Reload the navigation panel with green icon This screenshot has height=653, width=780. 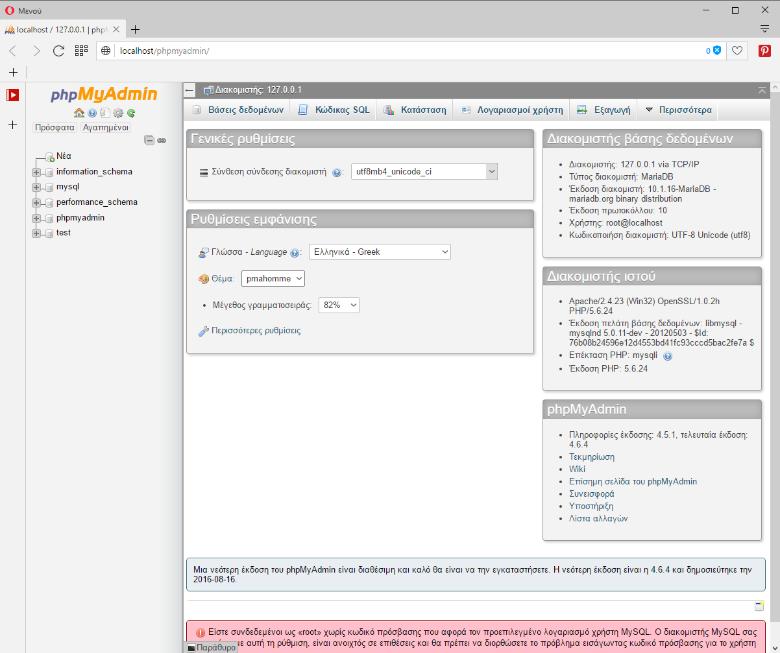pos(131,113)
